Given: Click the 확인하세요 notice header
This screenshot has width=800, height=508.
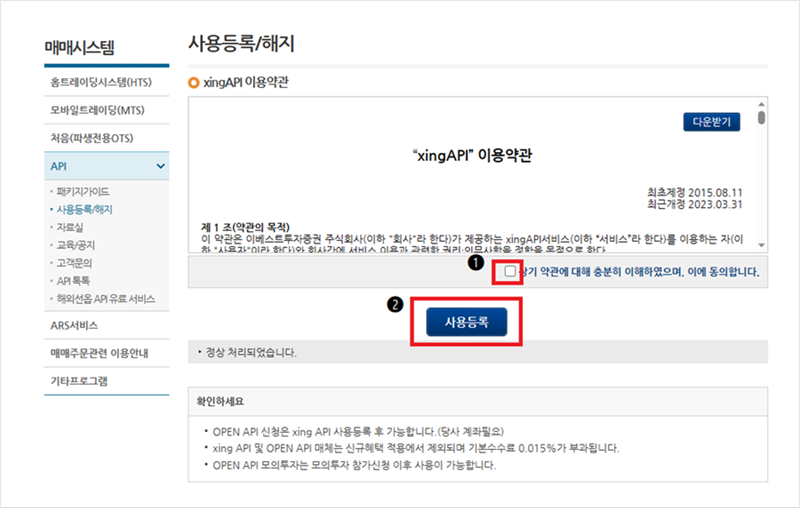Looking at the screenshot, I should 220,401.
